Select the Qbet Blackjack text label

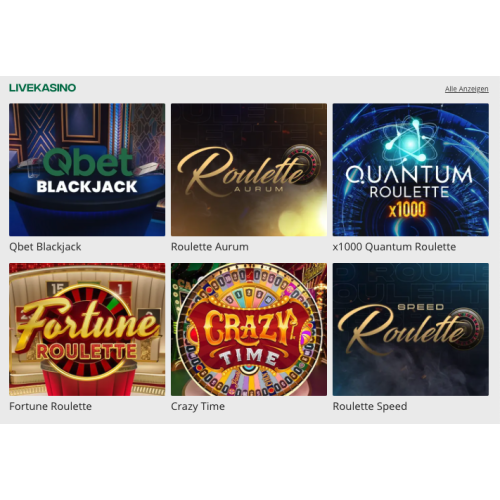[45, 247]
